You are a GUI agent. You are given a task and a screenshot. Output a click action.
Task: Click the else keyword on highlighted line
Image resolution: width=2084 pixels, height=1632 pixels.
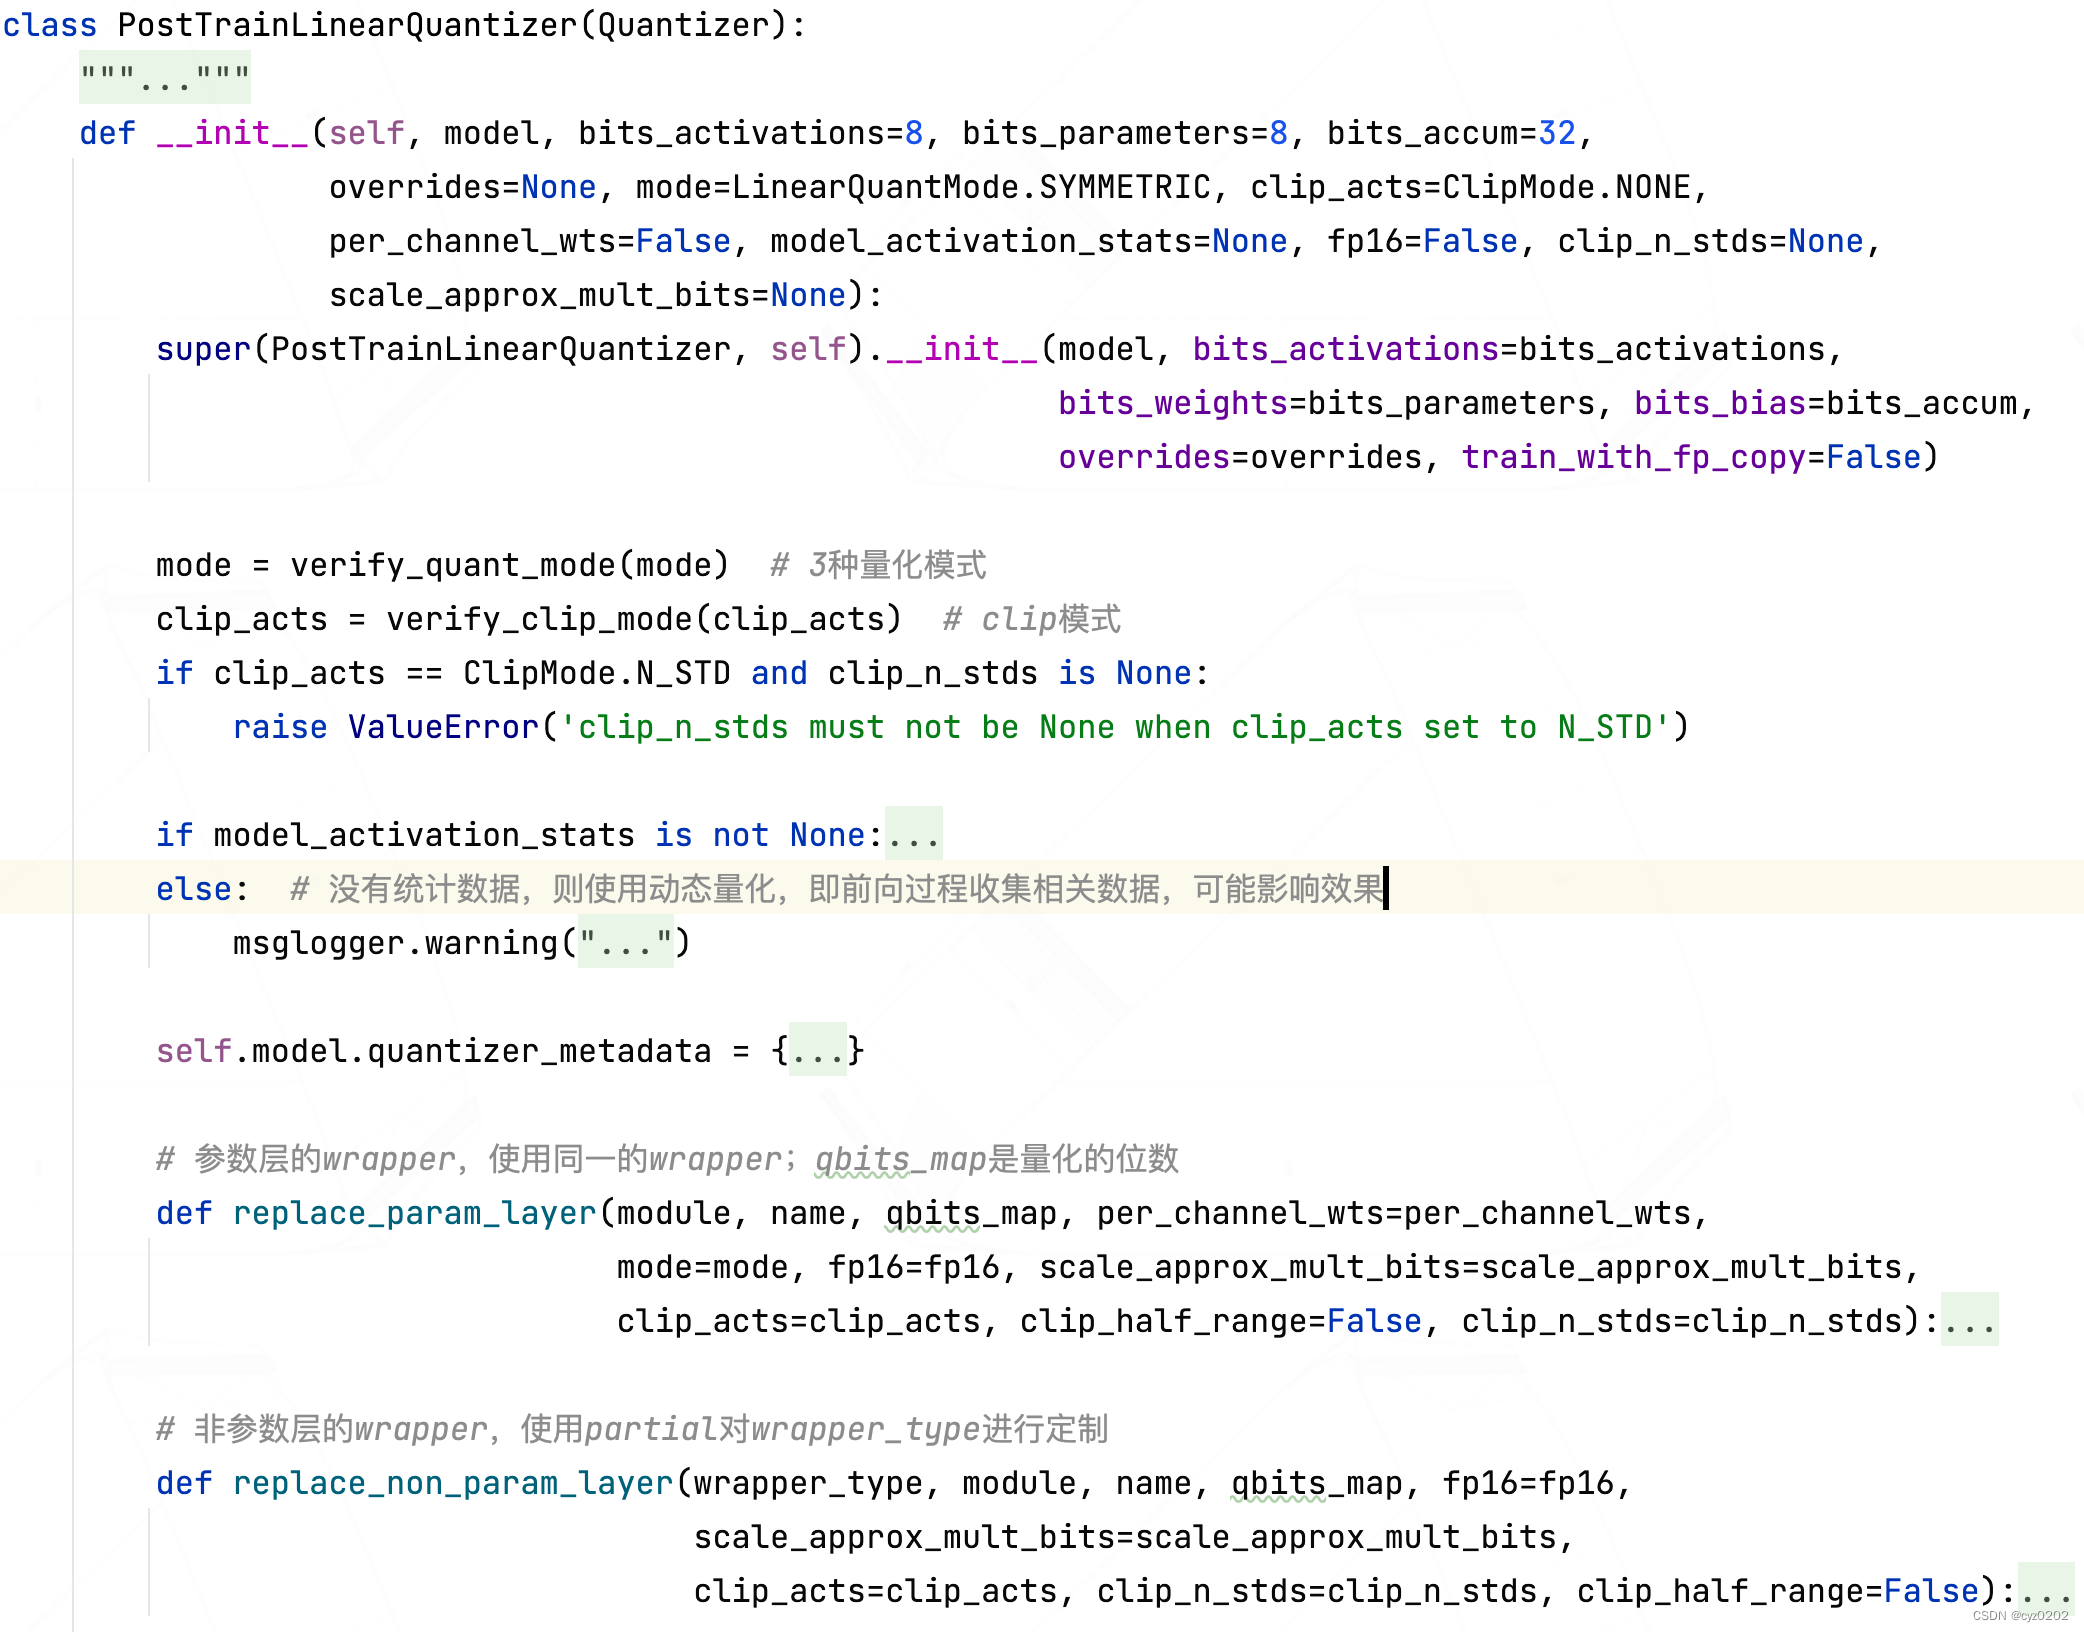[x=193, y=889]
